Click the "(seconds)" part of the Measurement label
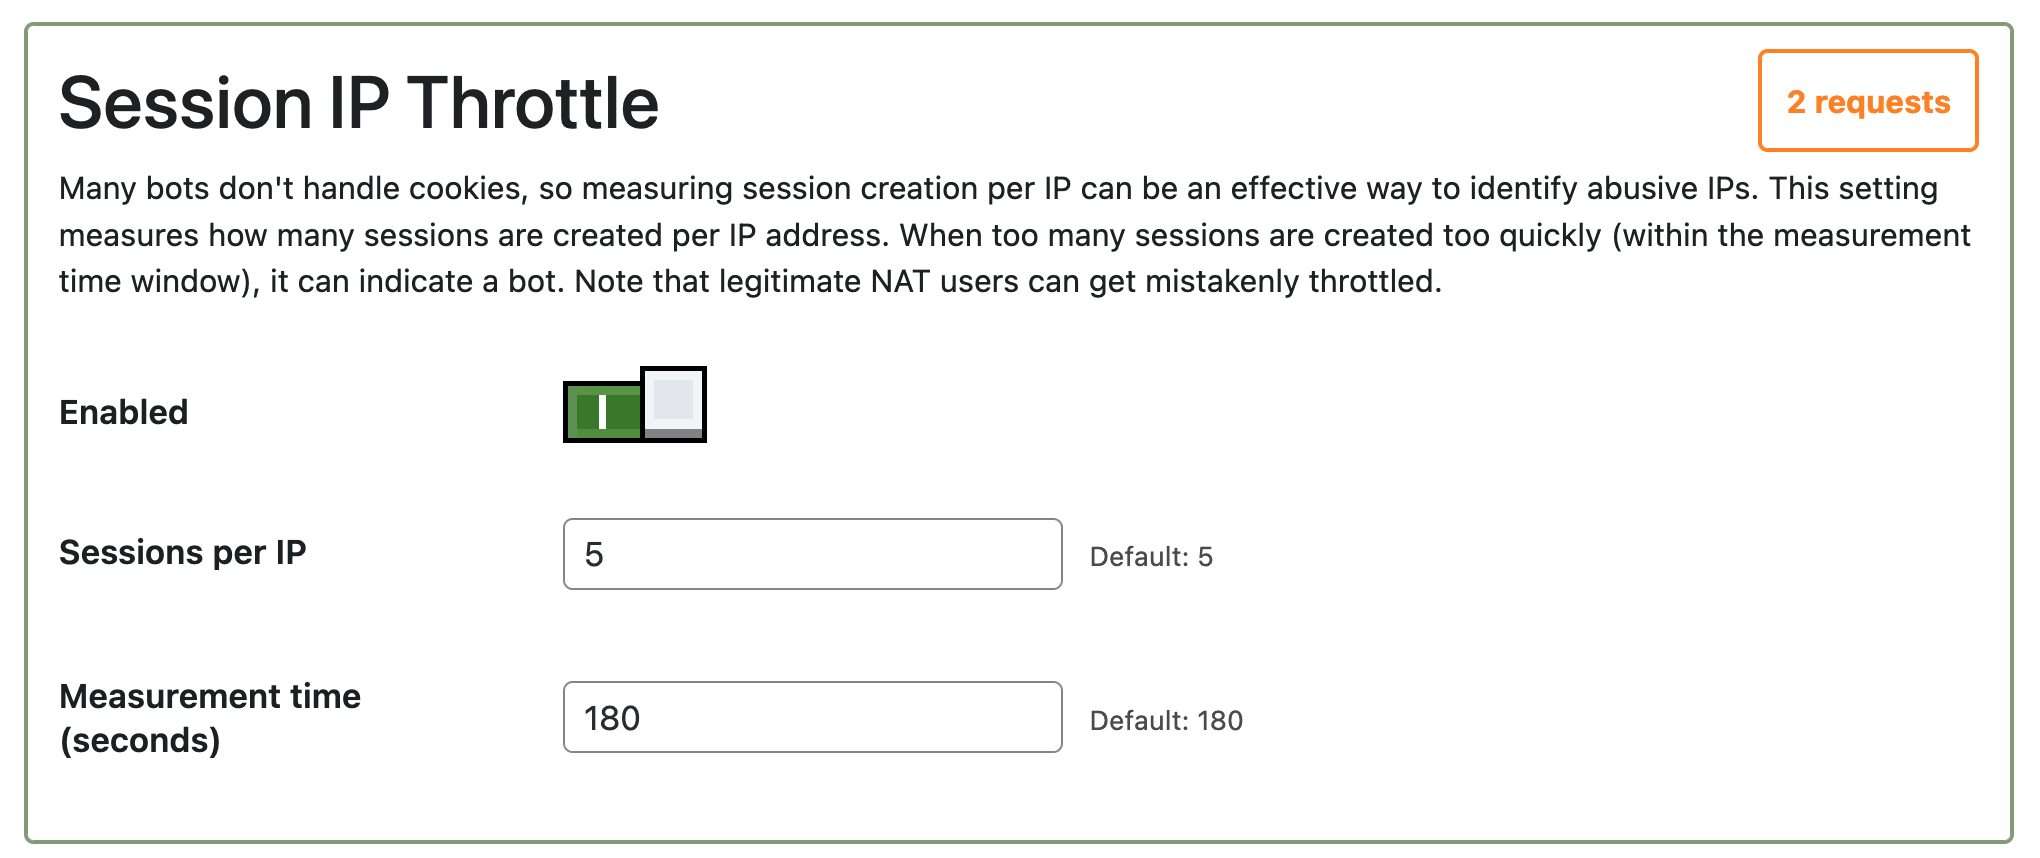Image resolution: width=2040 pixels, height=858 pixels. (140, 740)
